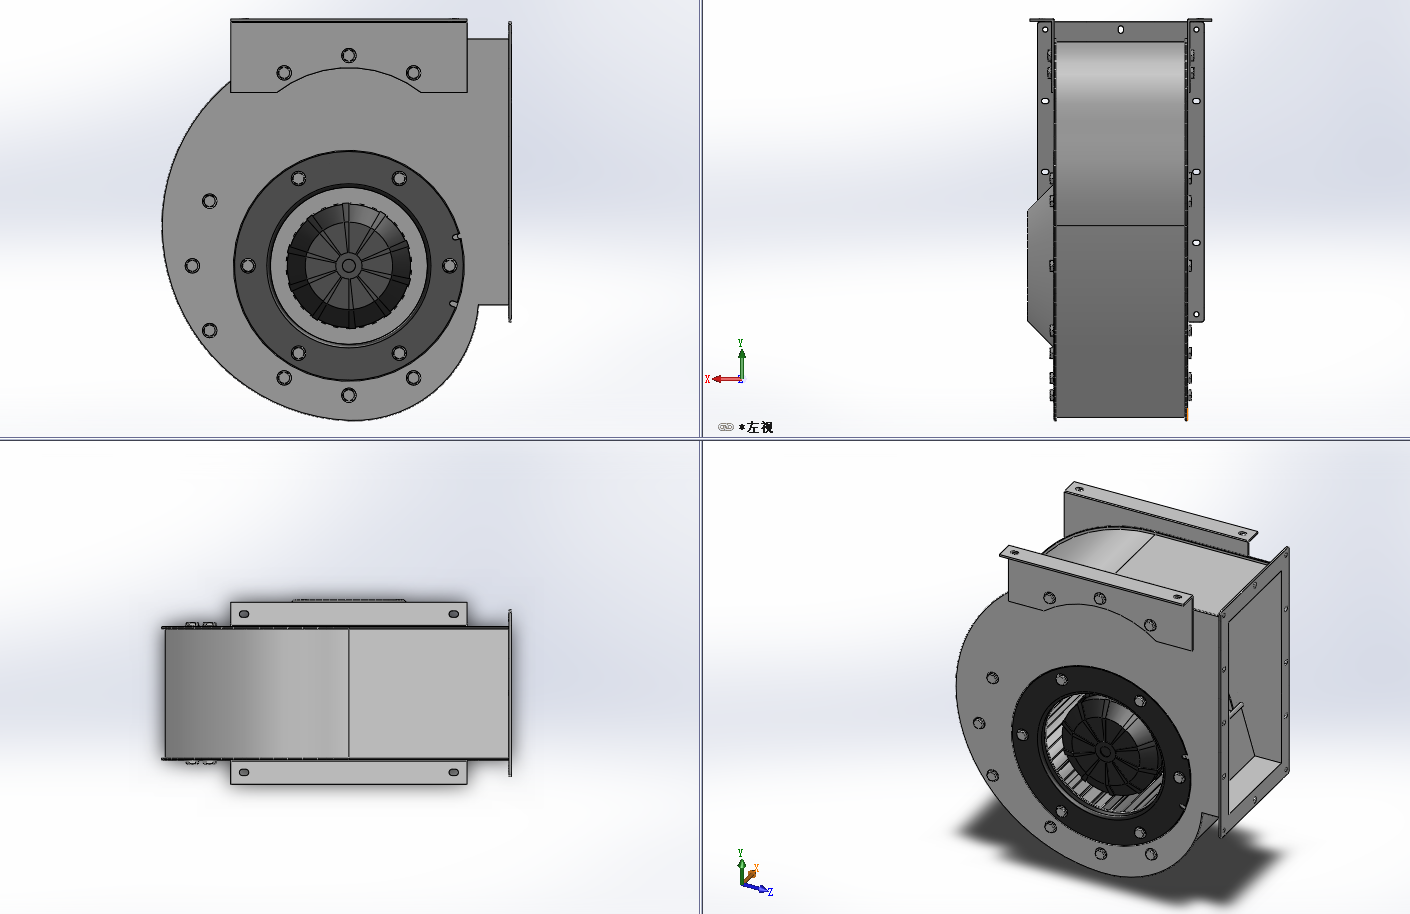Click the link-views chain icon beside *左视

pyautogui.click(x=726, y=427)
